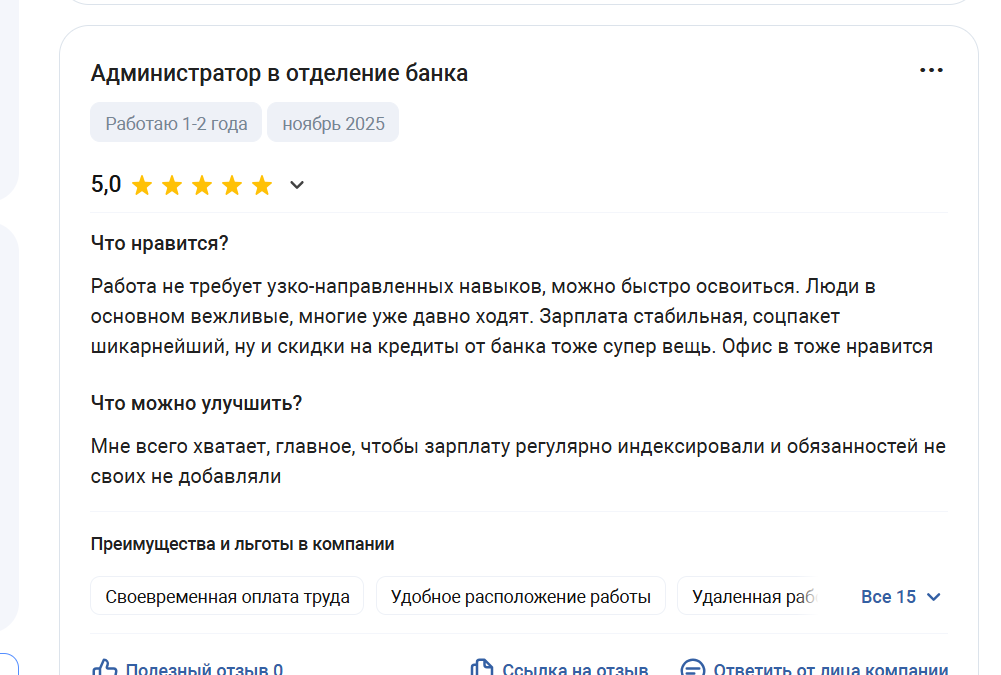
Task: Expand the Все 15 benefits list
Action: point(888,597)
